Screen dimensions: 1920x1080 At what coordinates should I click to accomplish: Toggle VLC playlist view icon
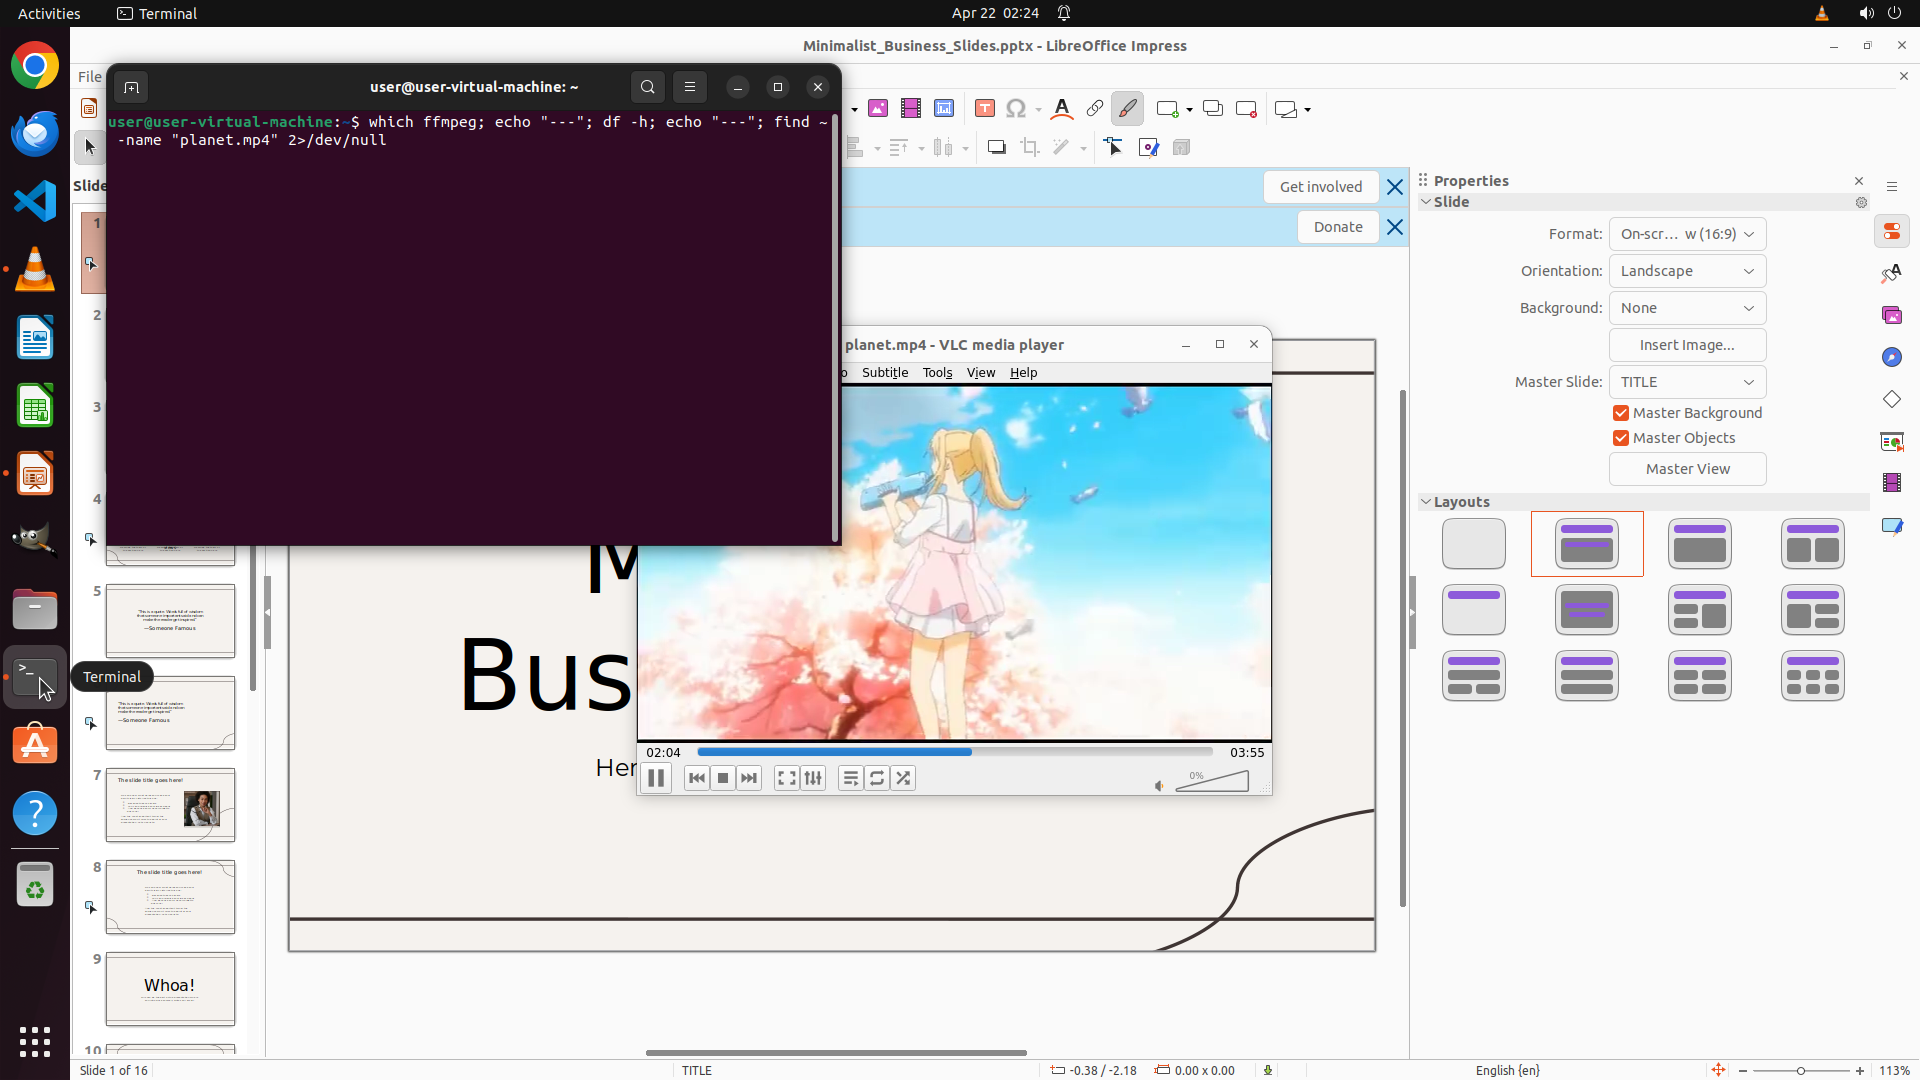850,778
